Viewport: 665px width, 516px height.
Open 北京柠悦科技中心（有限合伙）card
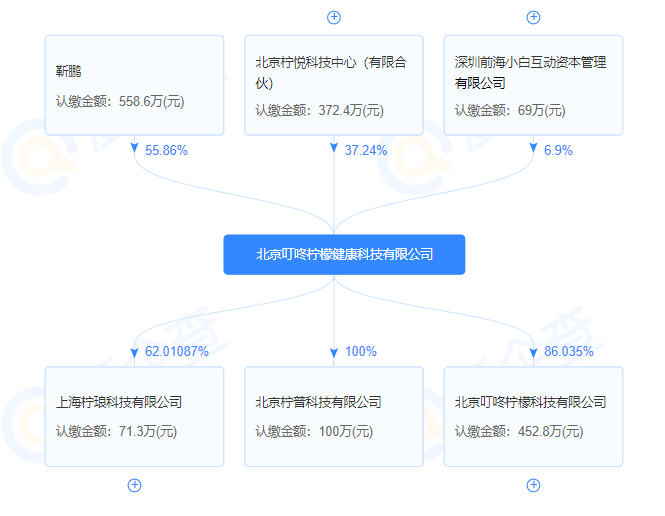[x=334, y=86]
